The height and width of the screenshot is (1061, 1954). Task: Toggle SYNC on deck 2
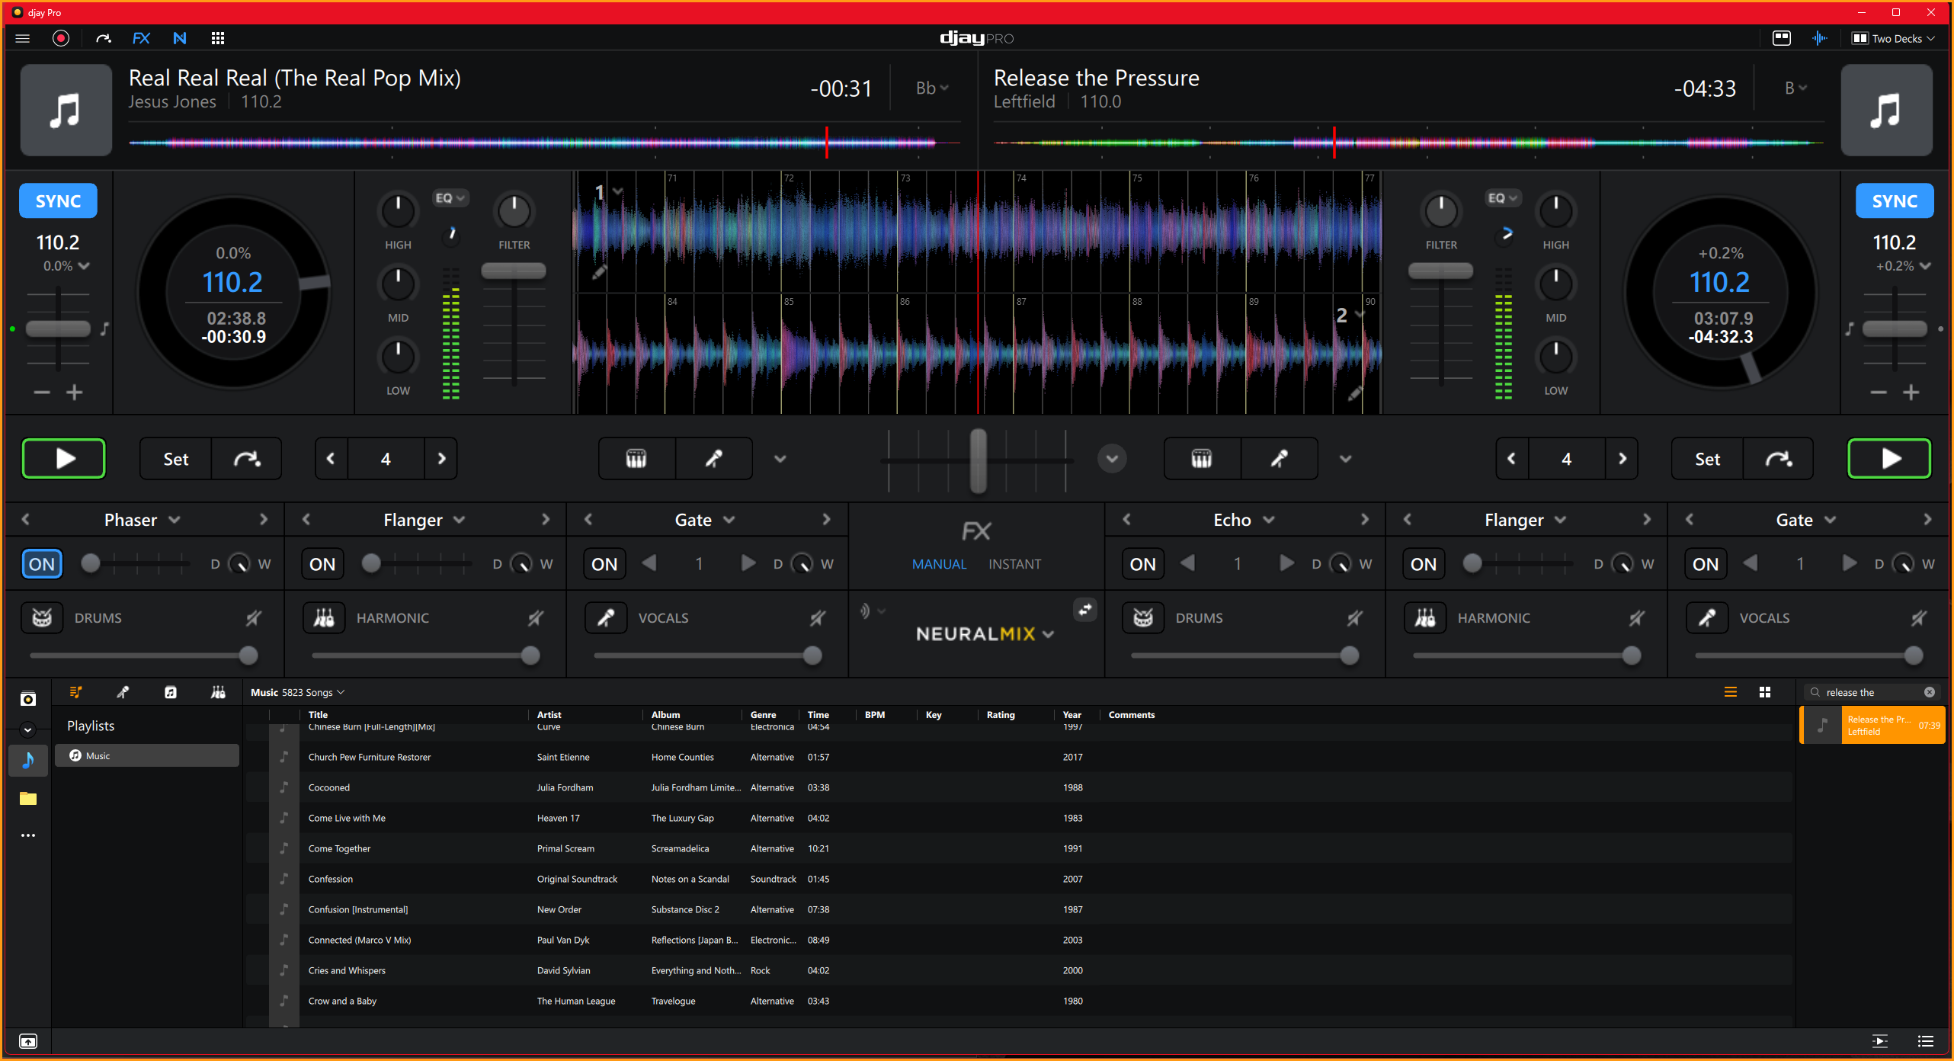coord(1895,201)
